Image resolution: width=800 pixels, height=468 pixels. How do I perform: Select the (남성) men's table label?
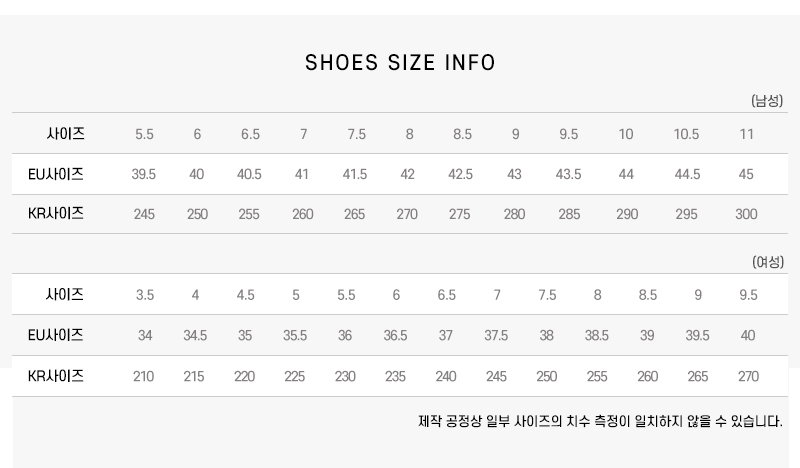point(766,101)
